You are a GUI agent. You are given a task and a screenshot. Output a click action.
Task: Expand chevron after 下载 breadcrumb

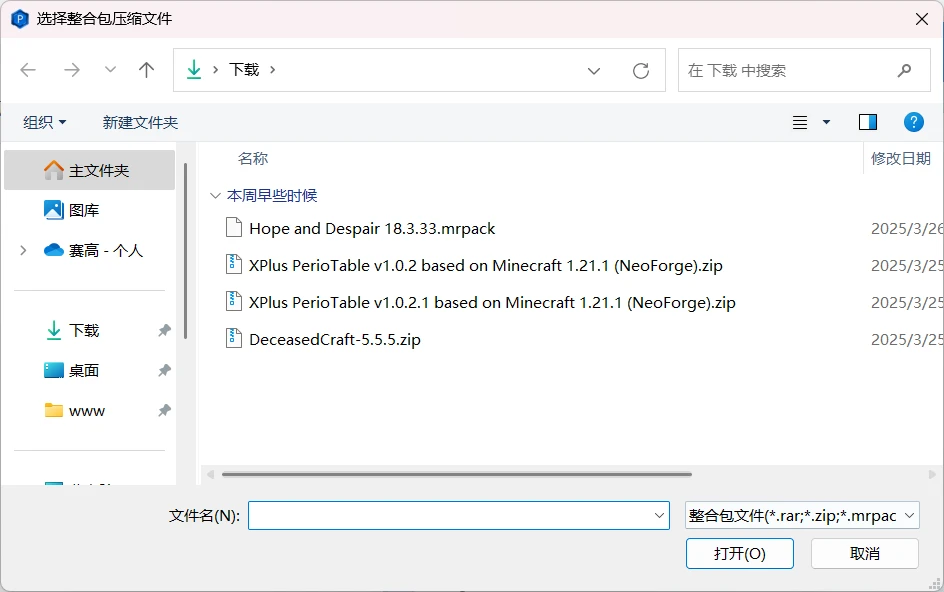click(273, 70)
